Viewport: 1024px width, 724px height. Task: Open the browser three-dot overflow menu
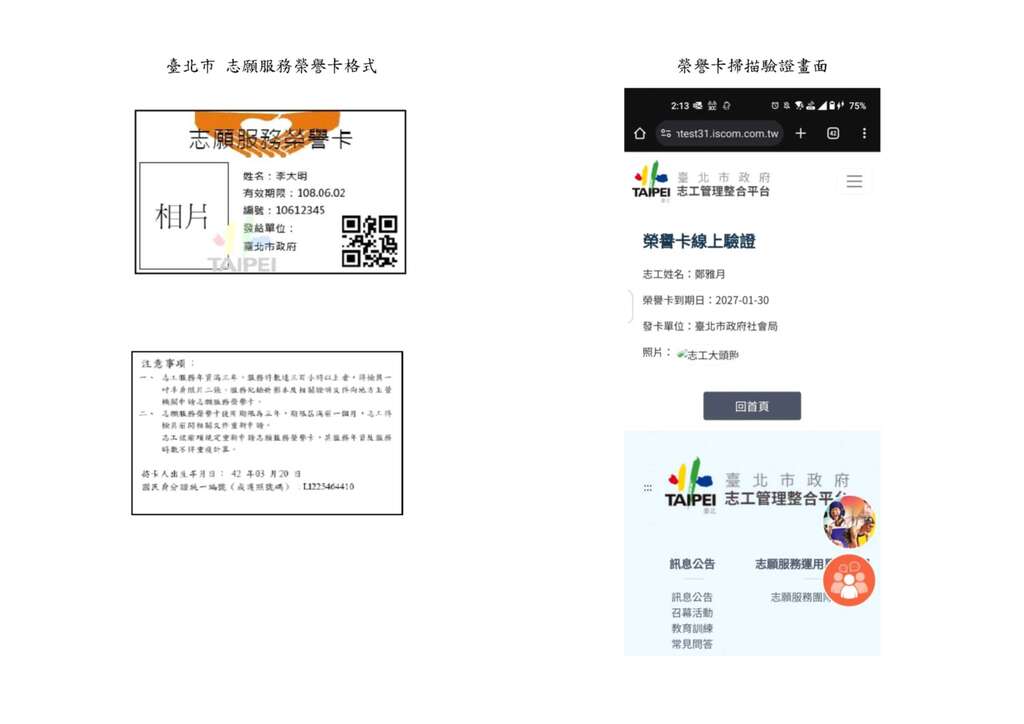(864, 133)
